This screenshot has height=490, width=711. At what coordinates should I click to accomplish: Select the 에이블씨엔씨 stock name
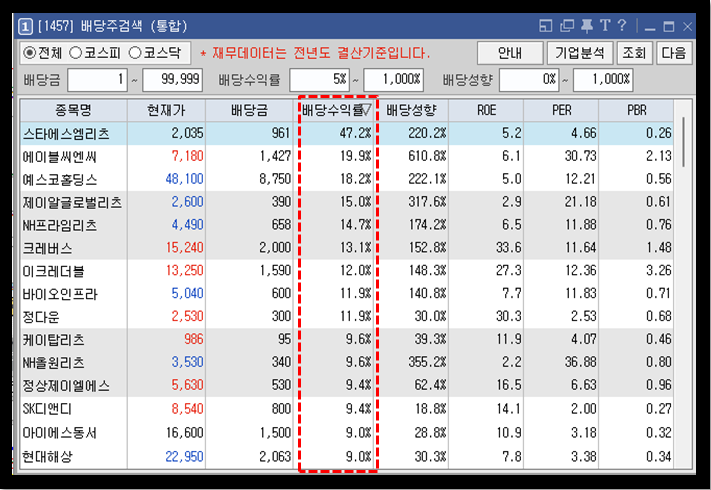60,157
